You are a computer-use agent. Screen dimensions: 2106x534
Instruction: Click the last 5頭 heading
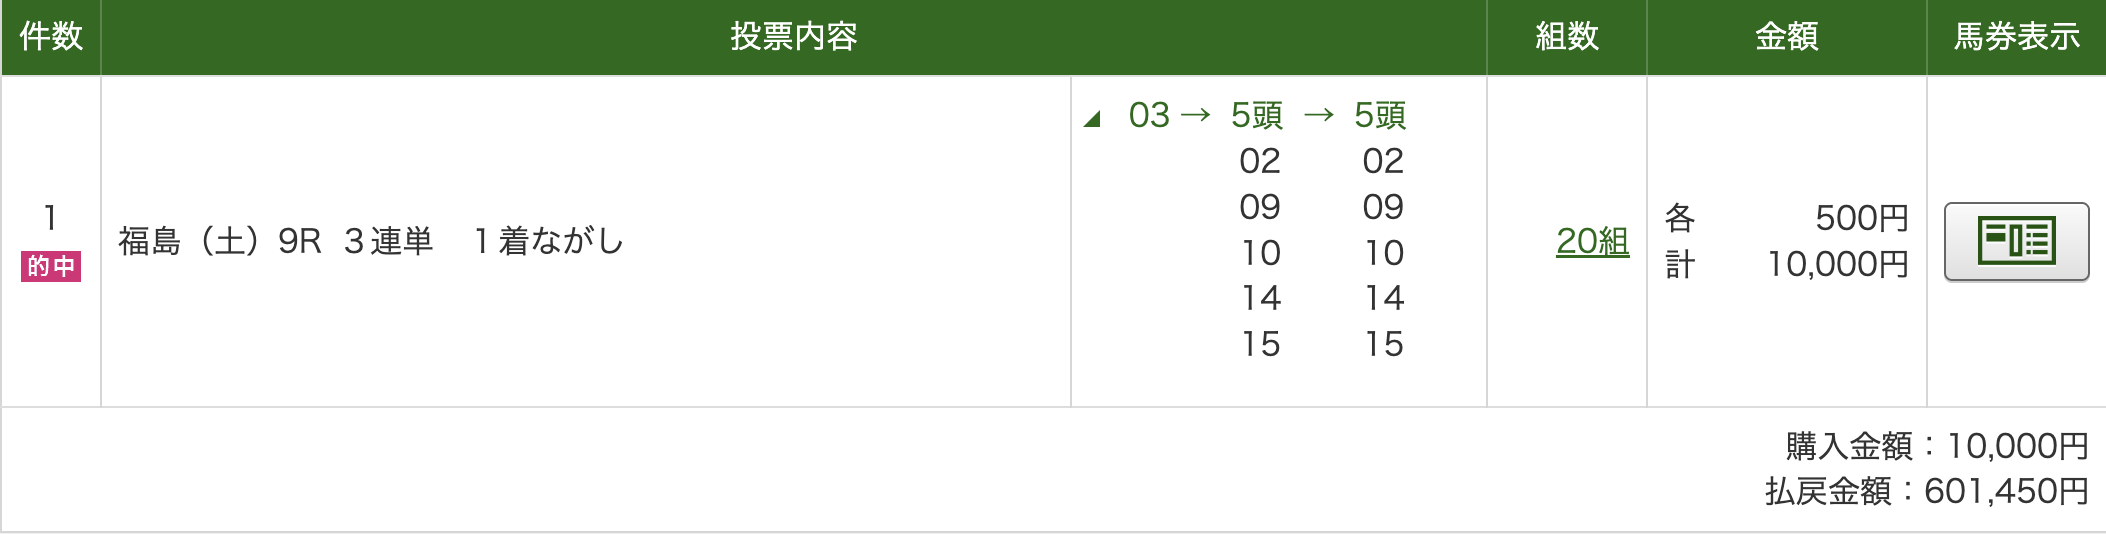[1380, 115]
